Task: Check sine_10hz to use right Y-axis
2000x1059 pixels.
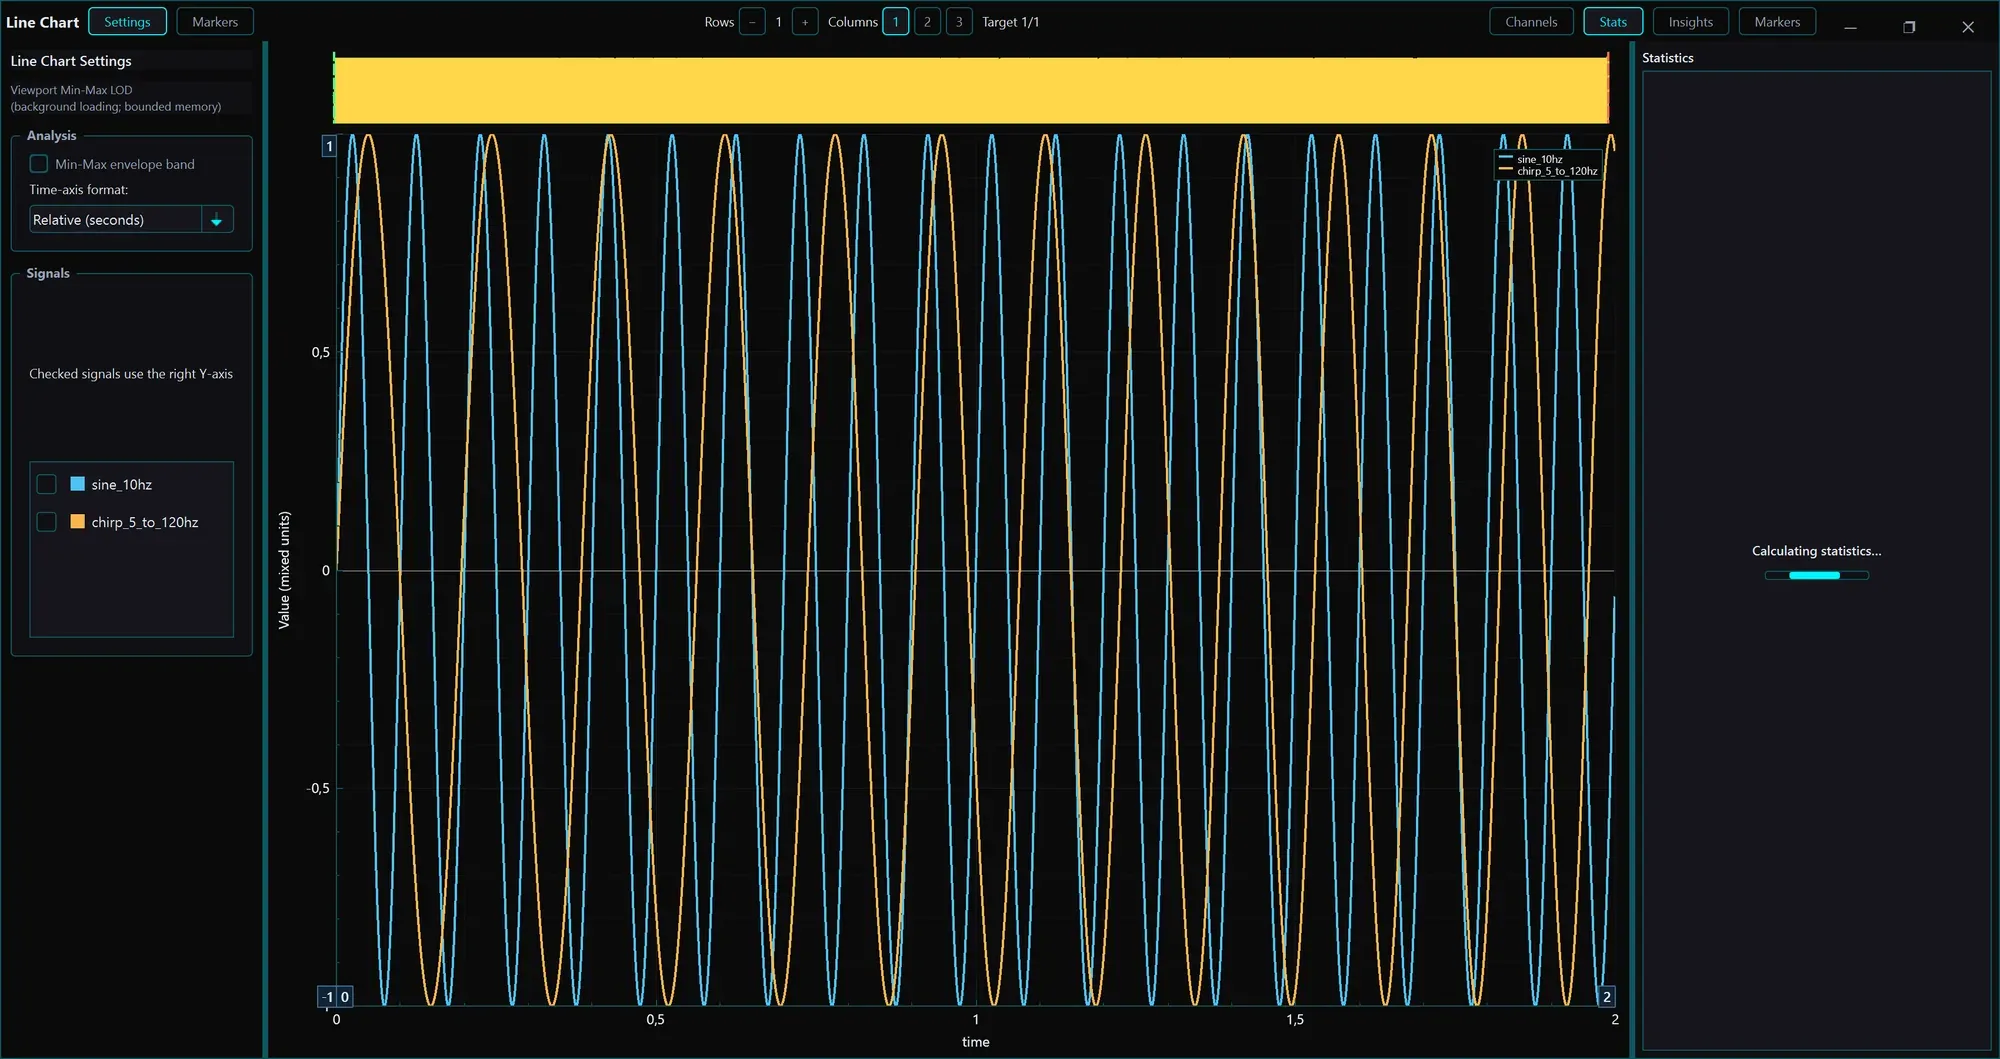Action: tap(46, 484)
